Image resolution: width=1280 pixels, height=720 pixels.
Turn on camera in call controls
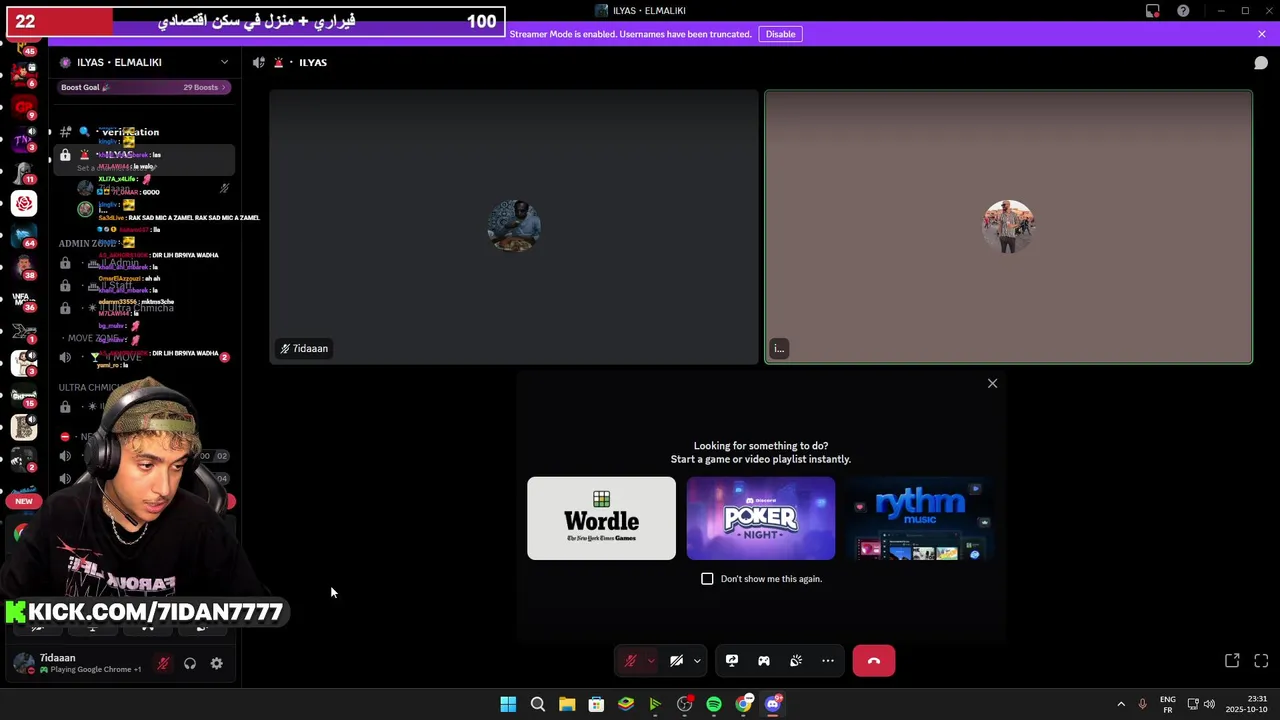[x=676, y=661]
